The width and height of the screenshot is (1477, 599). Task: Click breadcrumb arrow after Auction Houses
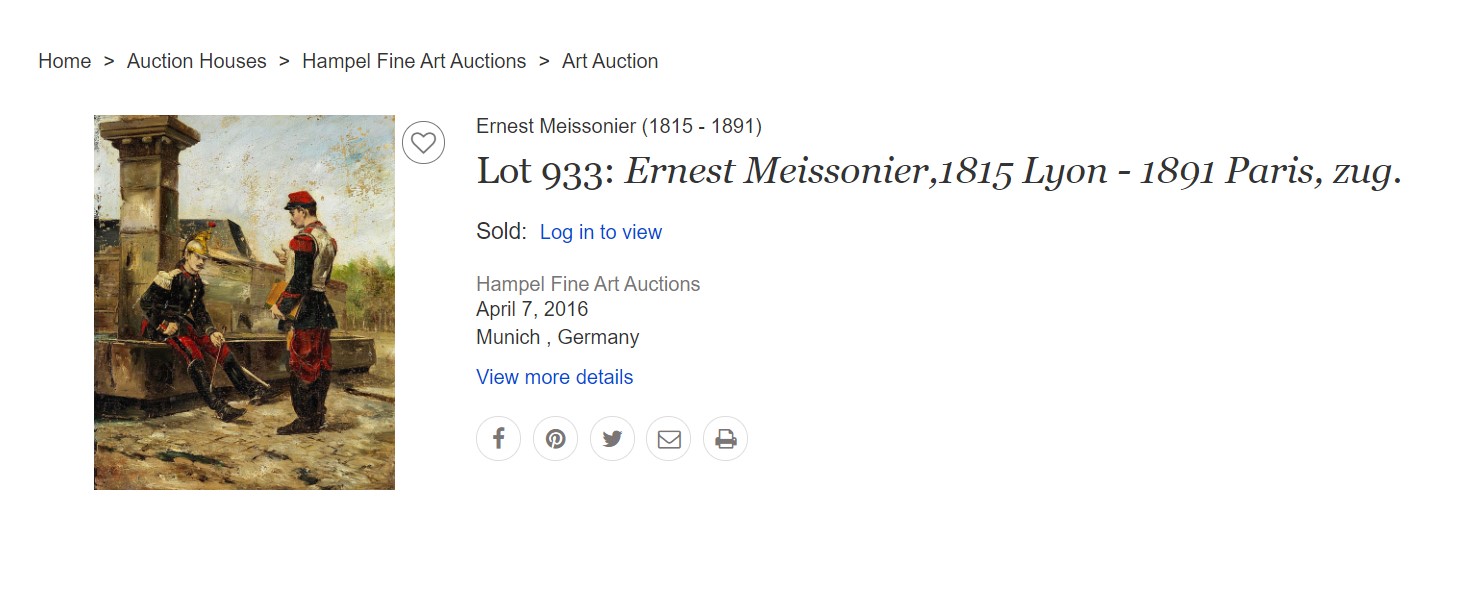click(x=284, y=61)
